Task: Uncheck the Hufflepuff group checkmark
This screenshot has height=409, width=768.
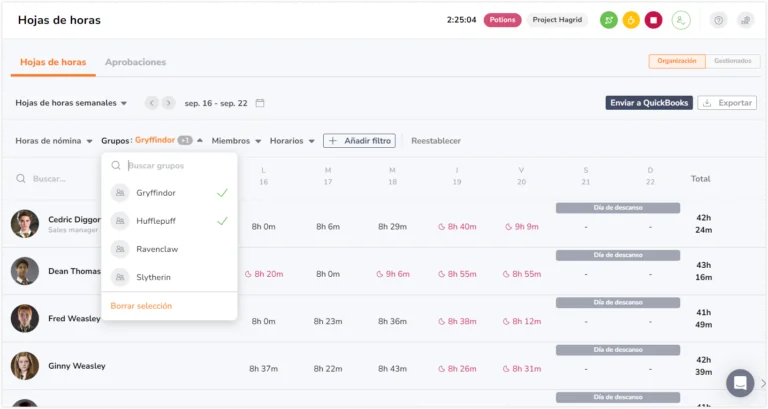Action: tap(222, 221)
